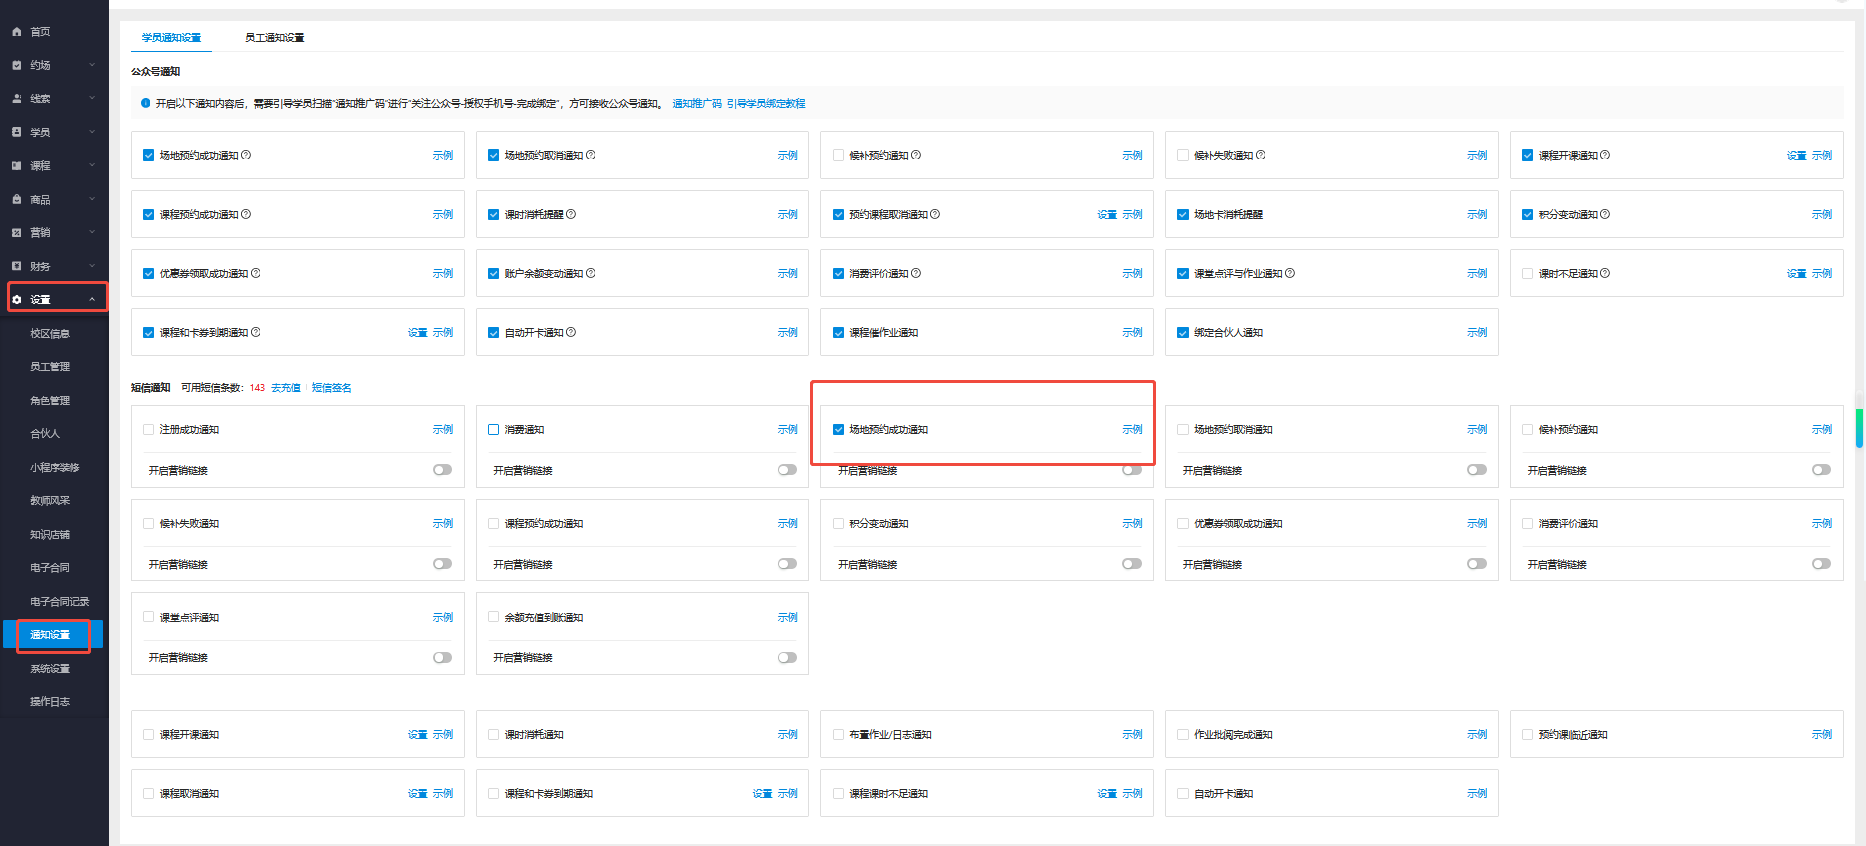Uncheck the 课时消耗提醒 checkbox
This screenshot has height=846, width=1866.
[x=494, y=215]
